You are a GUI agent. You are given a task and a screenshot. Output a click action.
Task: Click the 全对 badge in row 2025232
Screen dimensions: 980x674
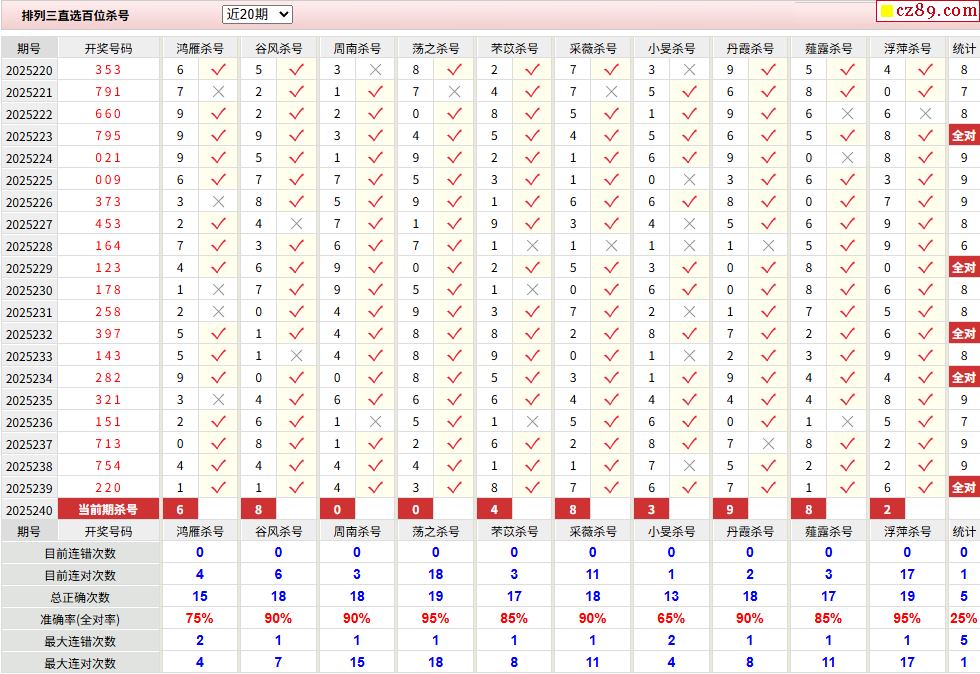coord(963,334)
